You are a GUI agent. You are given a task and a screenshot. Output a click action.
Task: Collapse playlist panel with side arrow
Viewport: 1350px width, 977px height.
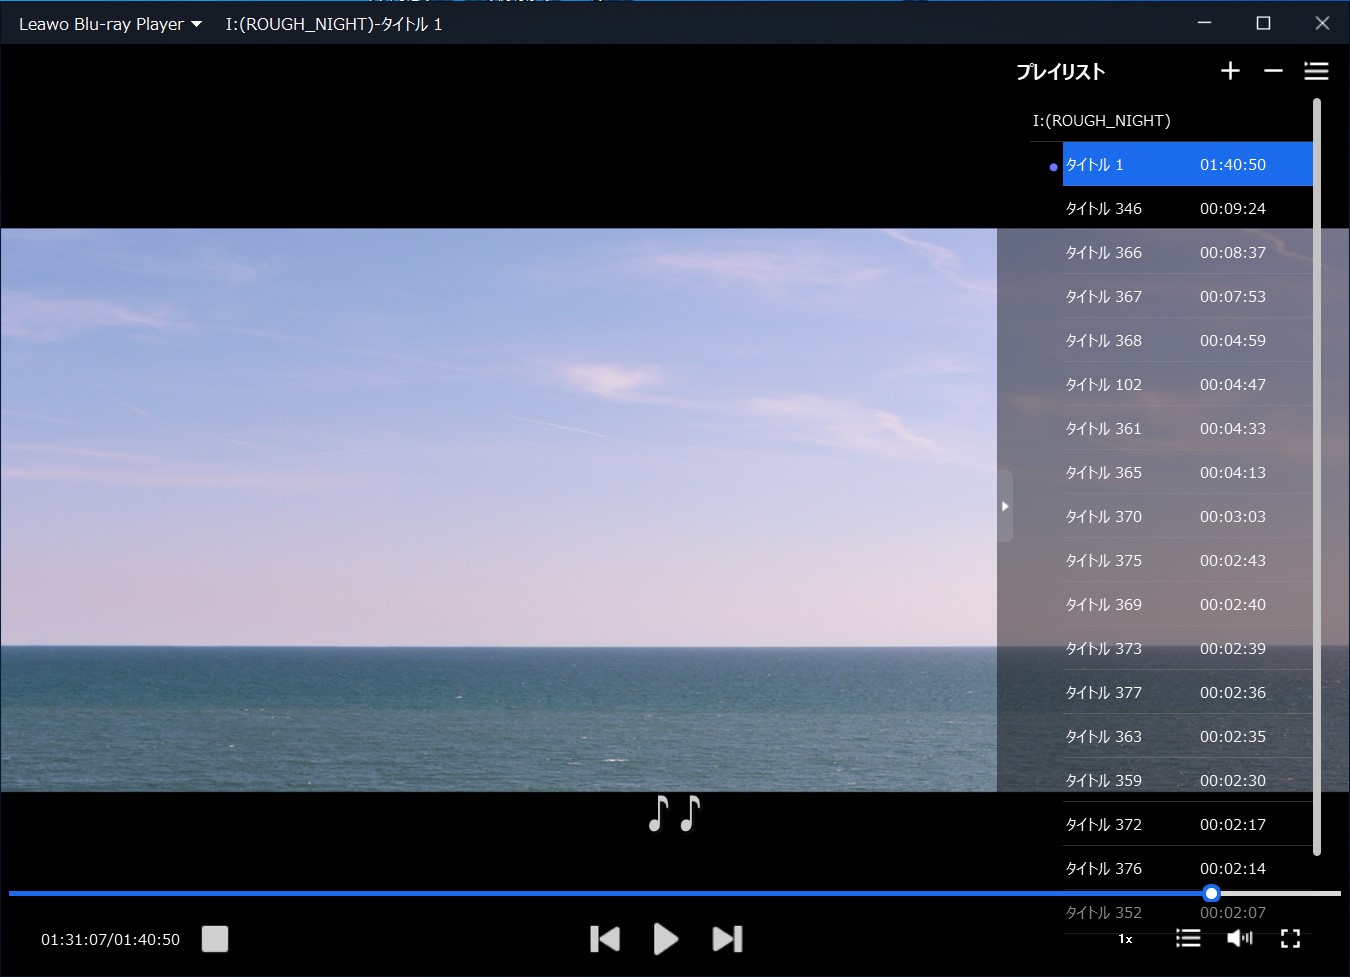1005,506
